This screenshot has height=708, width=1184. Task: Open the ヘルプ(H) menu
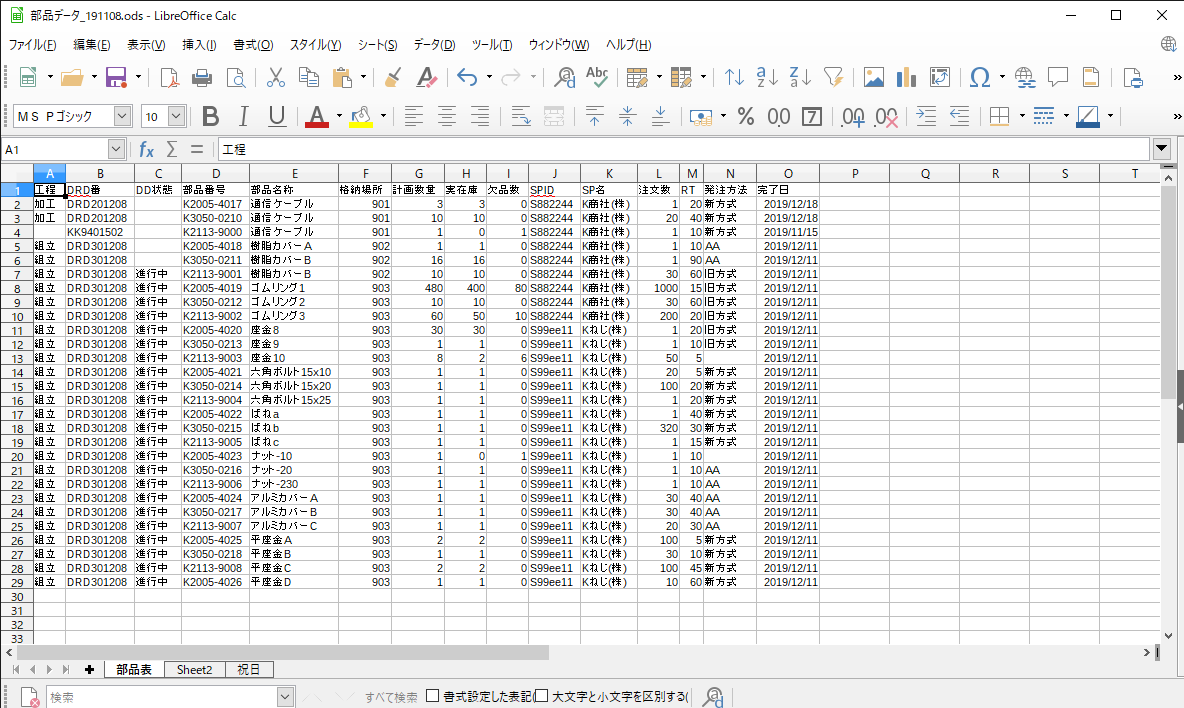click(x=628, y=45)
